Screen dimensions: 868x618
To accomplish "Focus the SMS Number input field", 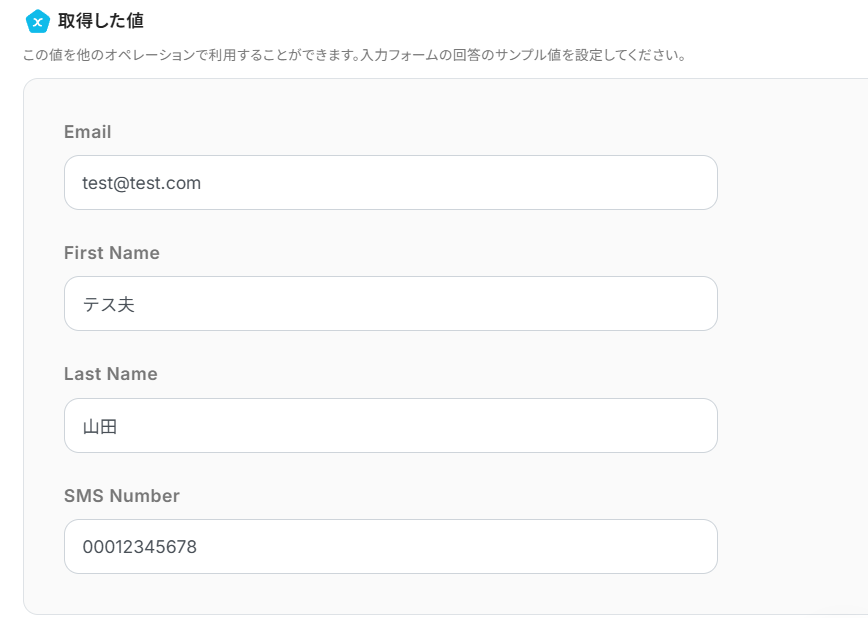I will tap(390, 547).
